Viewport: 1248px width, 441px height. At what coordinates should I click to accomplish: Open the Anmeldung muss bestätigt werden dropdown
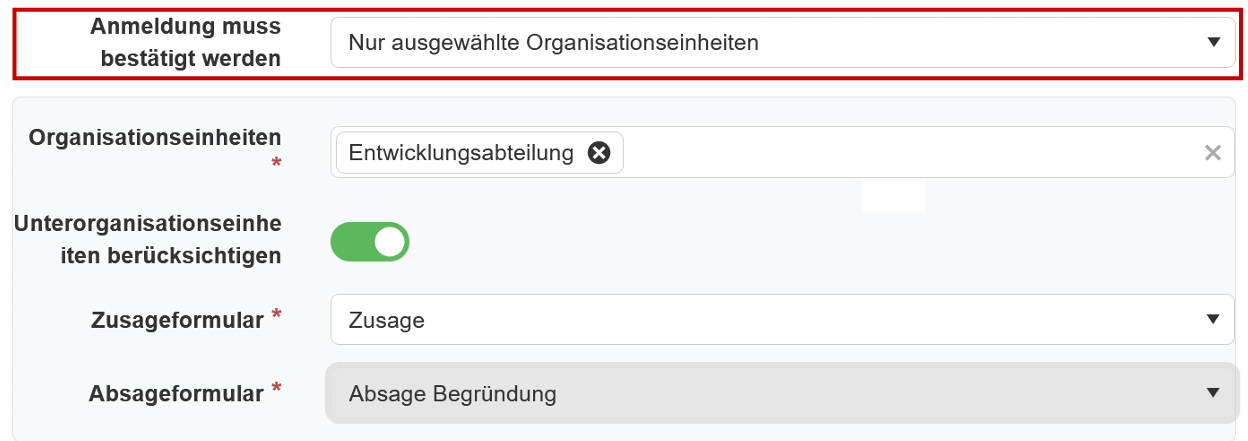pyautogui.click(x=782, y=42)
